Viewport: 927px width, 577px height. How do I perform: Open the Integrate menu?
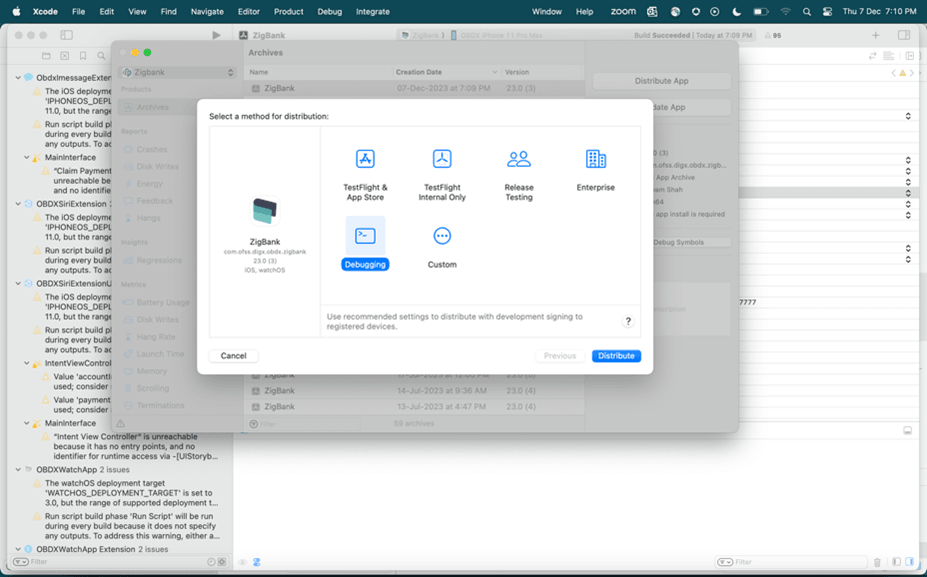tap(372, 11)
